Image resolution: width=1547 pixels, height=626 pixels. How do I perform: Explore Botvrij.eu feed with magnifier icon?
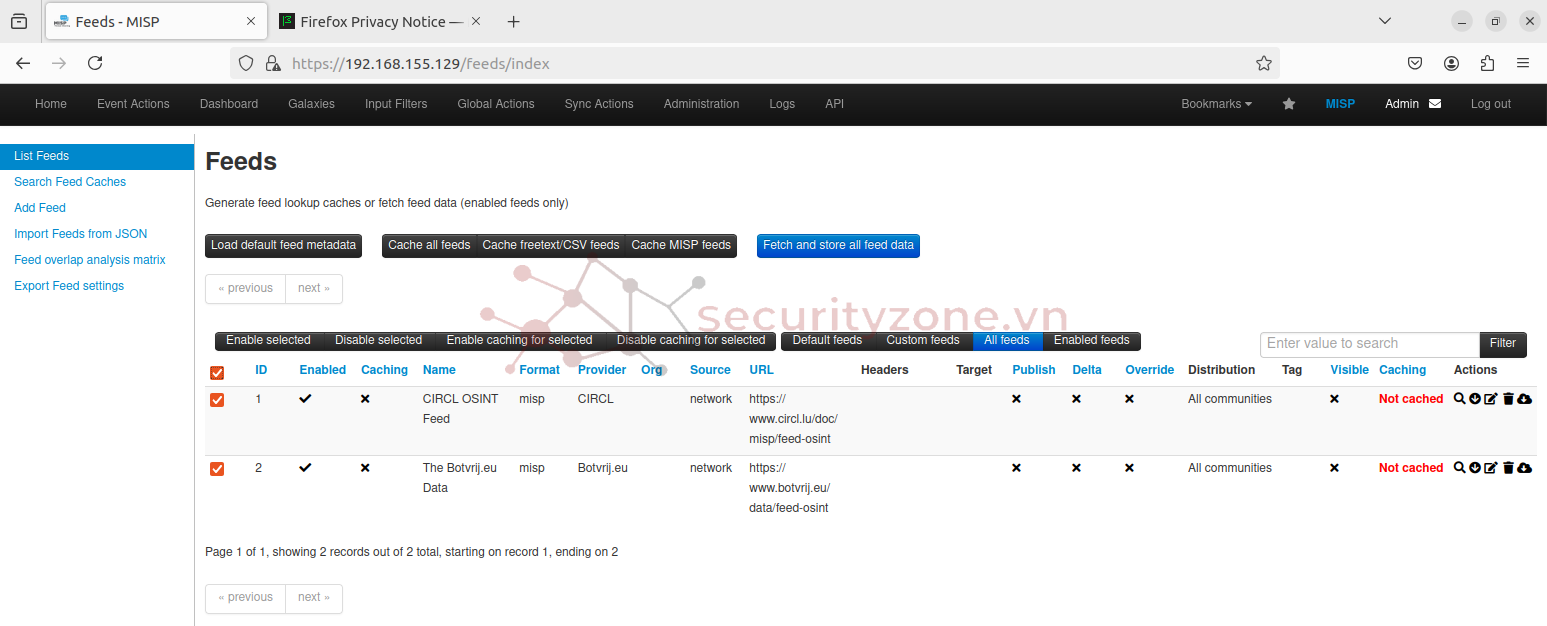(1459, 468)
